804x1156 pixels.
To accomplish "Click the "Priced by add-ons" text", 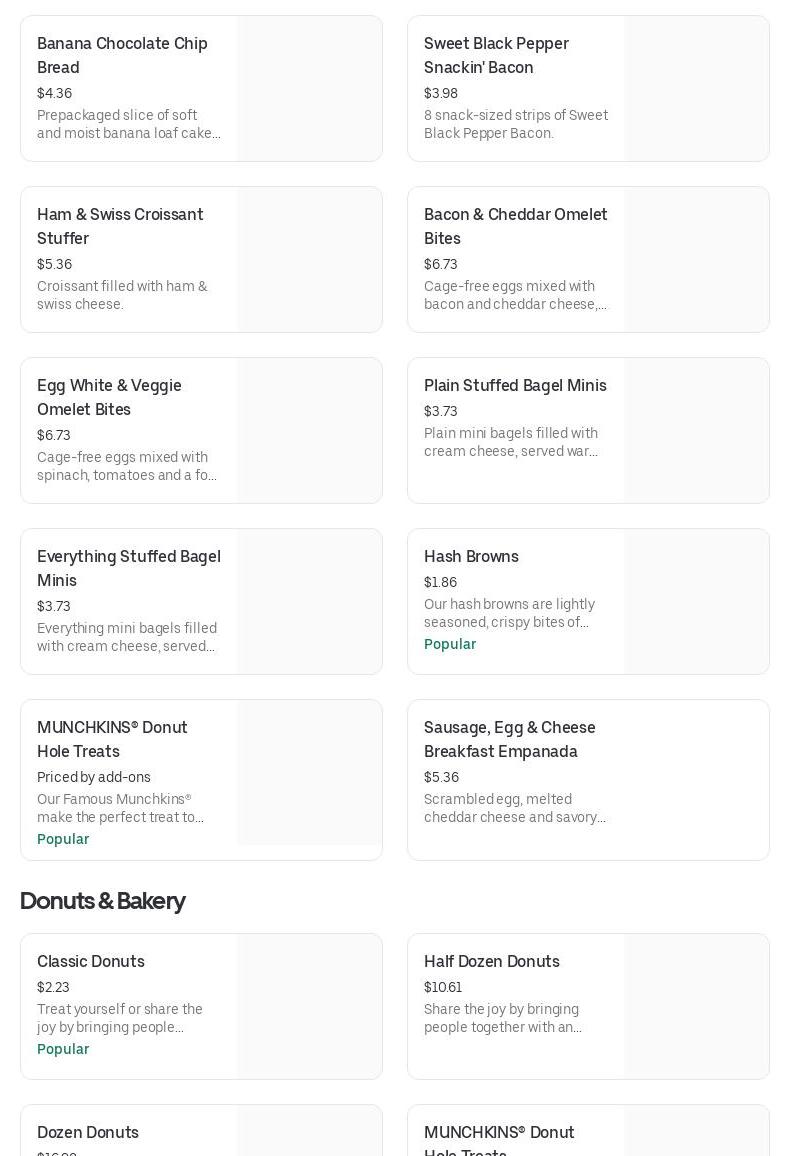I will pyautogui.click(x=94, y=777).
